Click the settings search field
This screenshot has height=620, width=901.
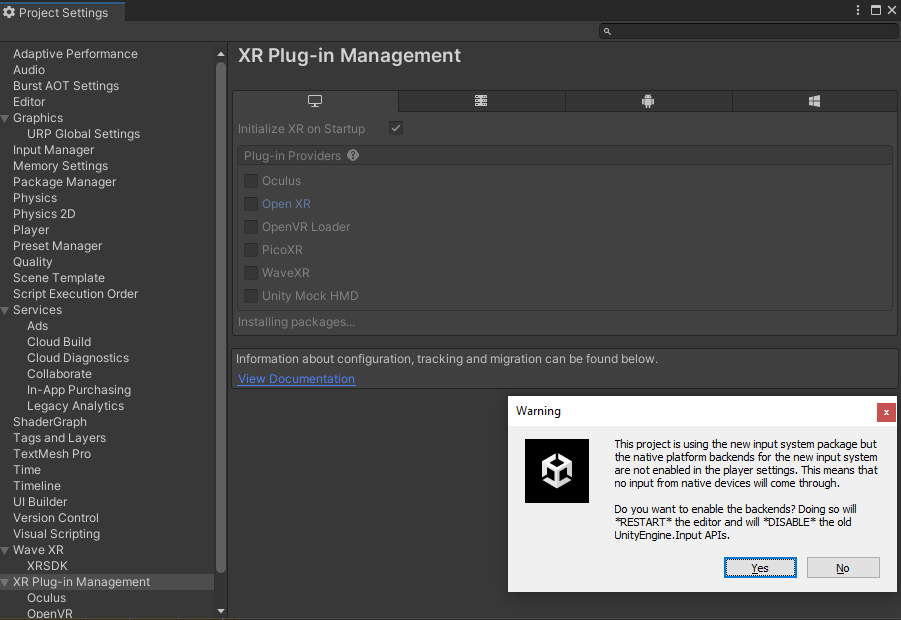748,32
